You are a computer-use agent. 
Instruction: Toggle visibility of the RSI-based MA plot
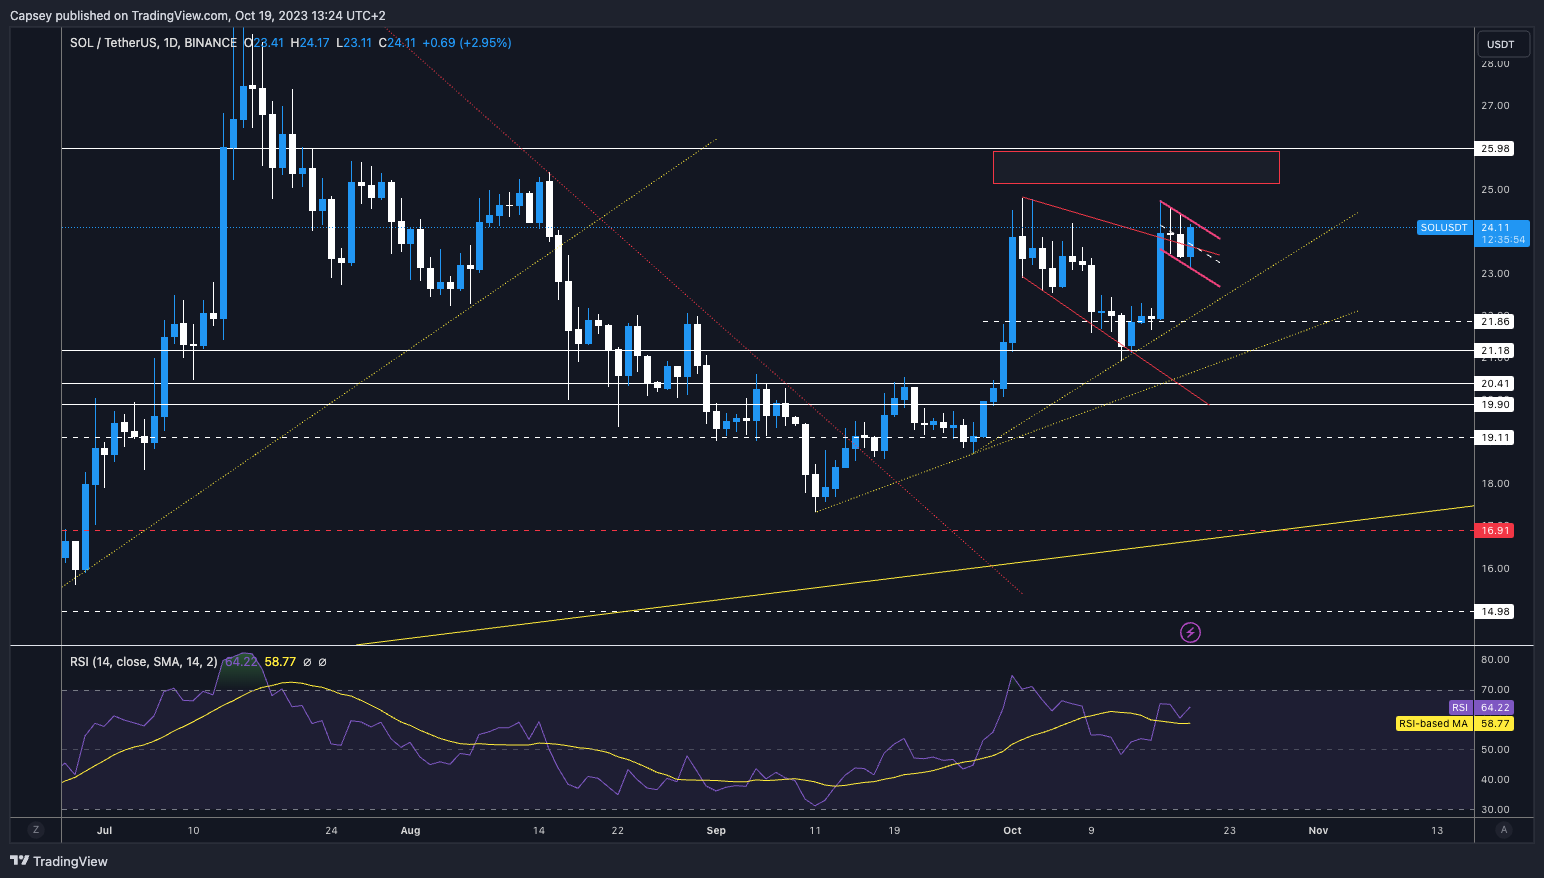coord(322,662)
